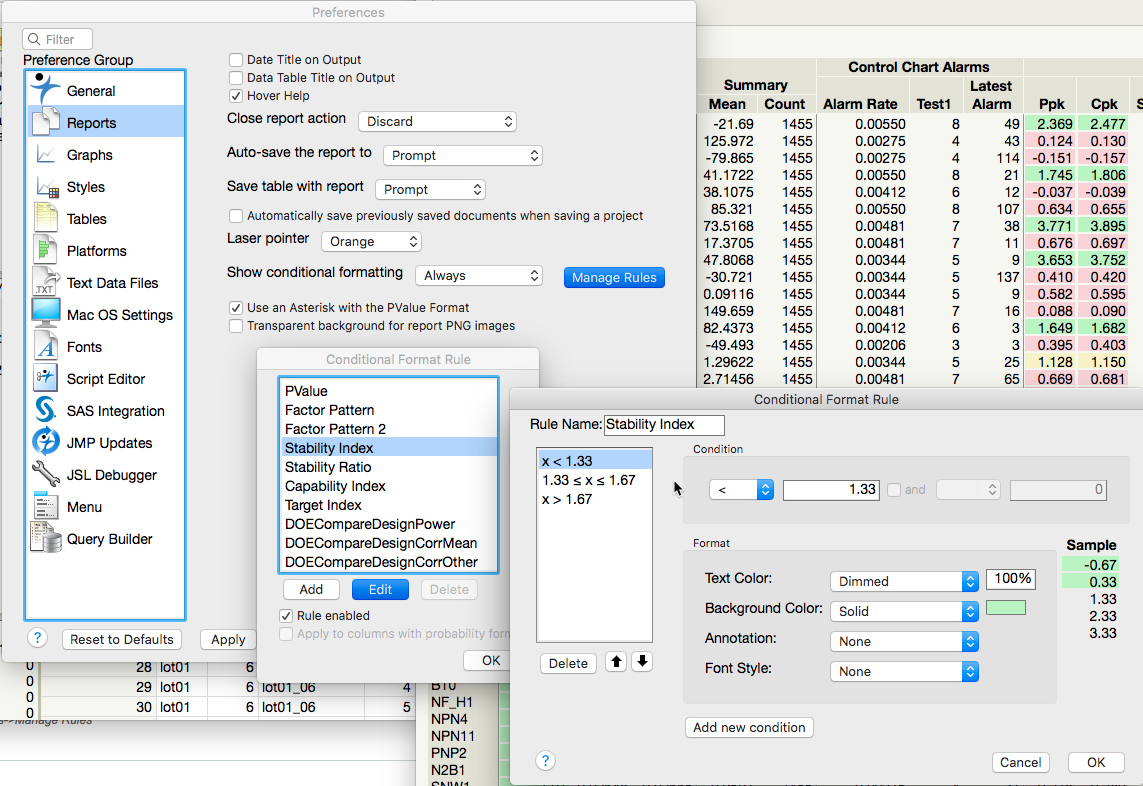Open the Close report action dropdown

coord(437,120)
